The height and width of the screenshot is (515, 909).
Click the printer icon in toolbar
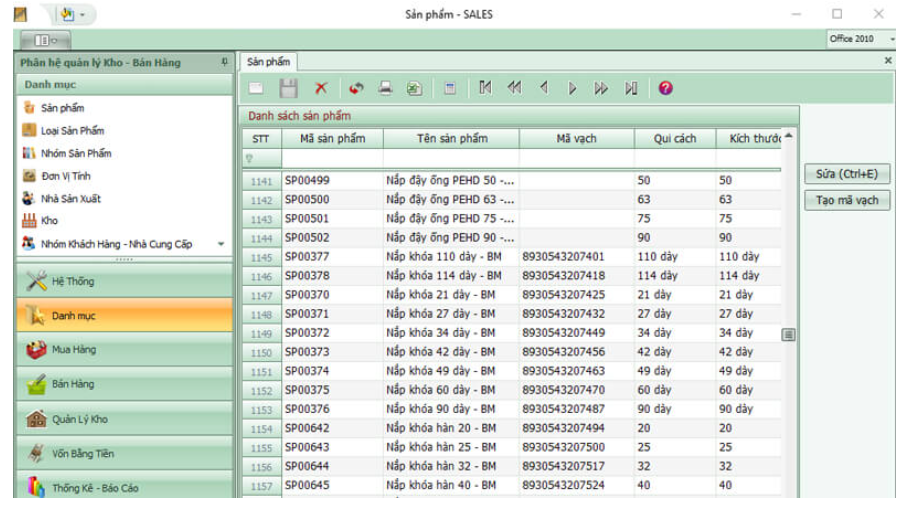385,88
